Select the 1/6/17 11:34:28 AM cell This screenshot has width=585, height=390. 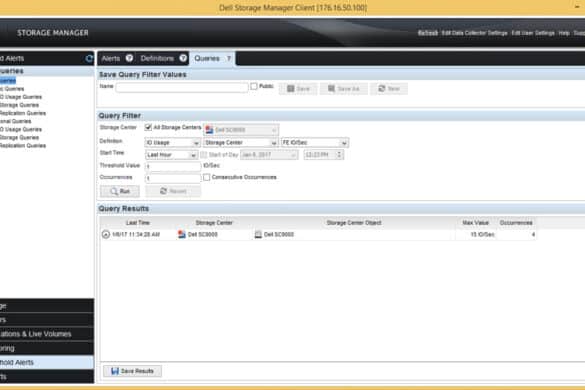coord(136,234)
